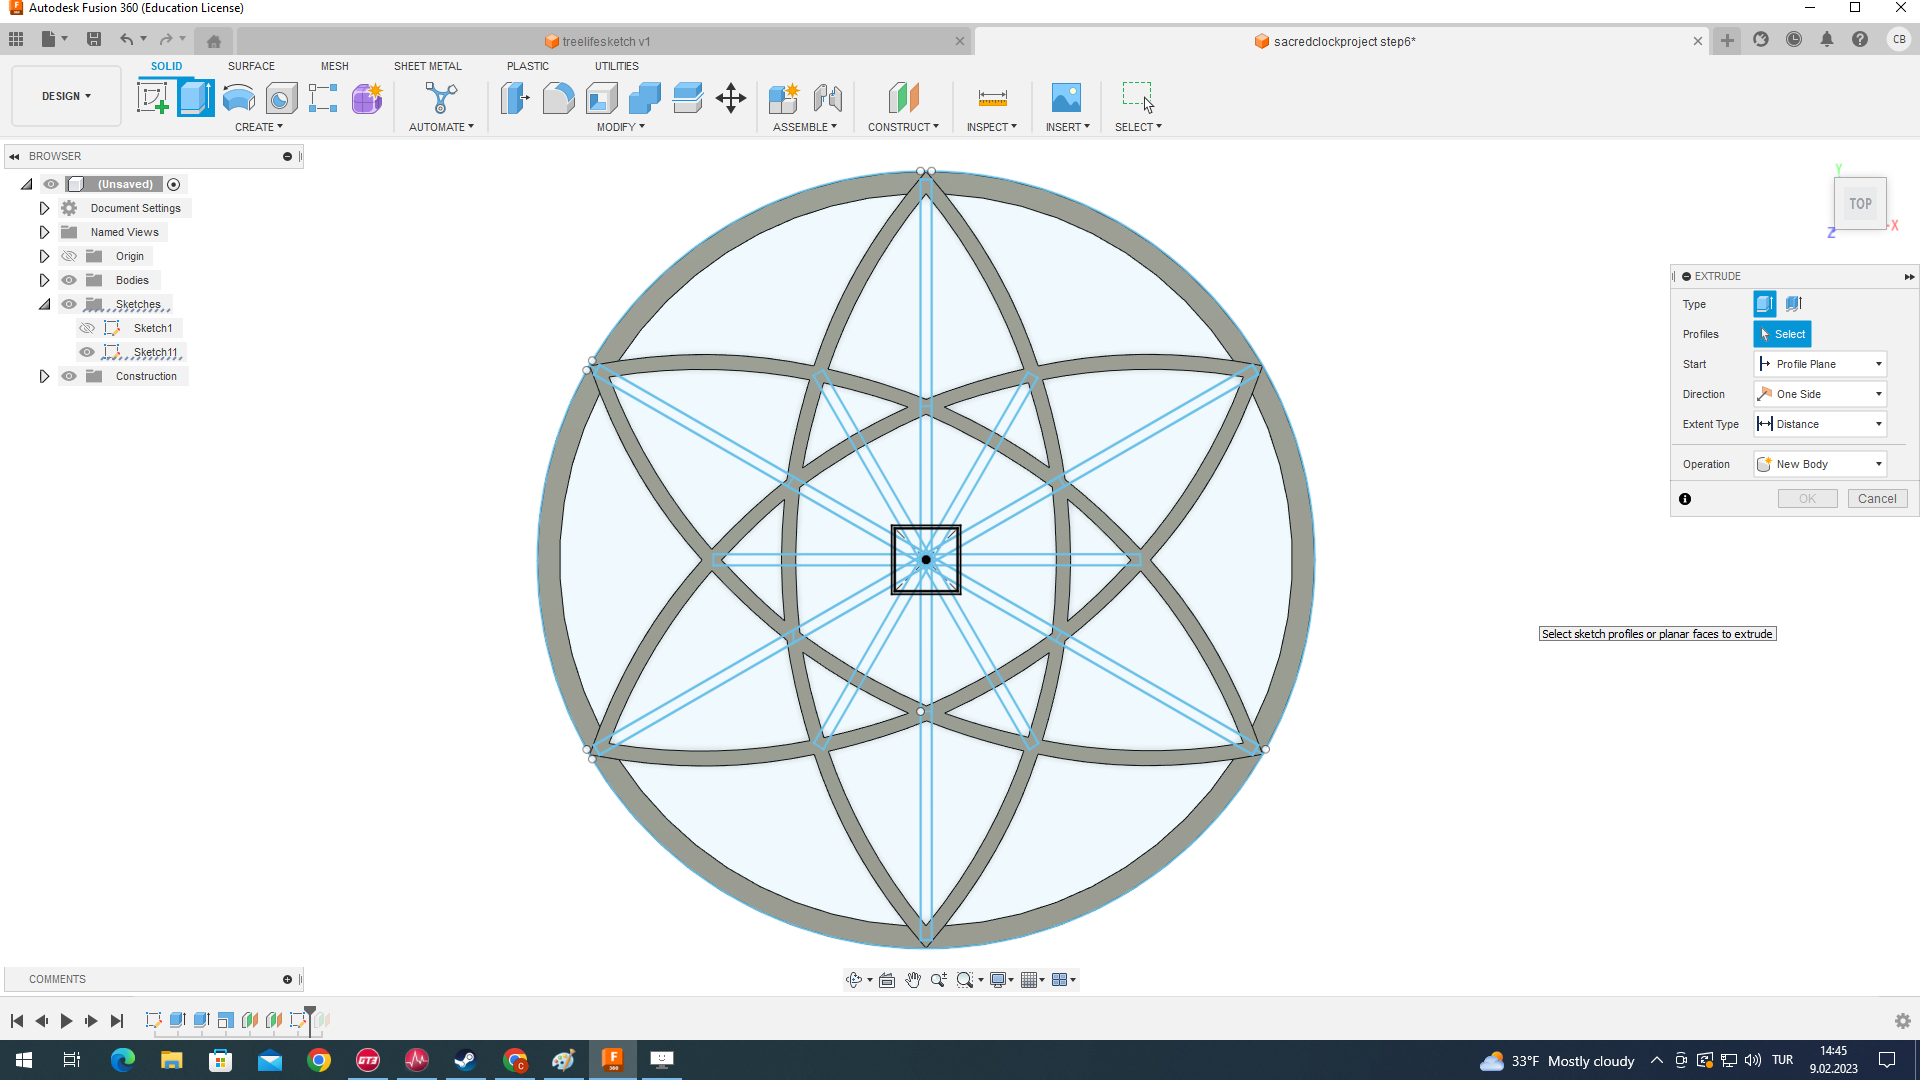Expand the Construction folder
The height and width of the screenshot is (1080, 1920).
44,376
